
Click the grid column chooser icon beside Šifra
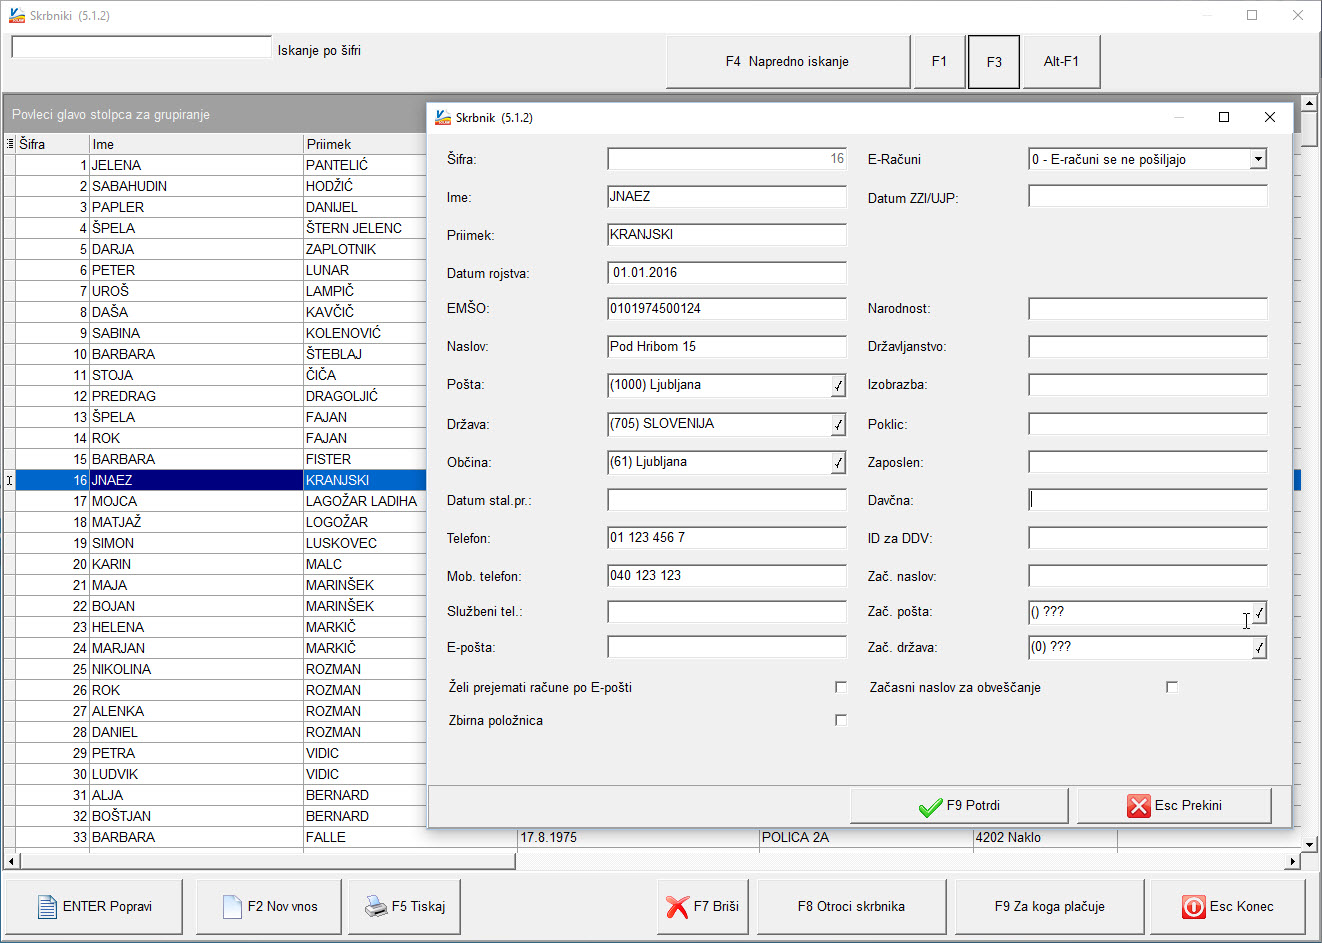10,144
